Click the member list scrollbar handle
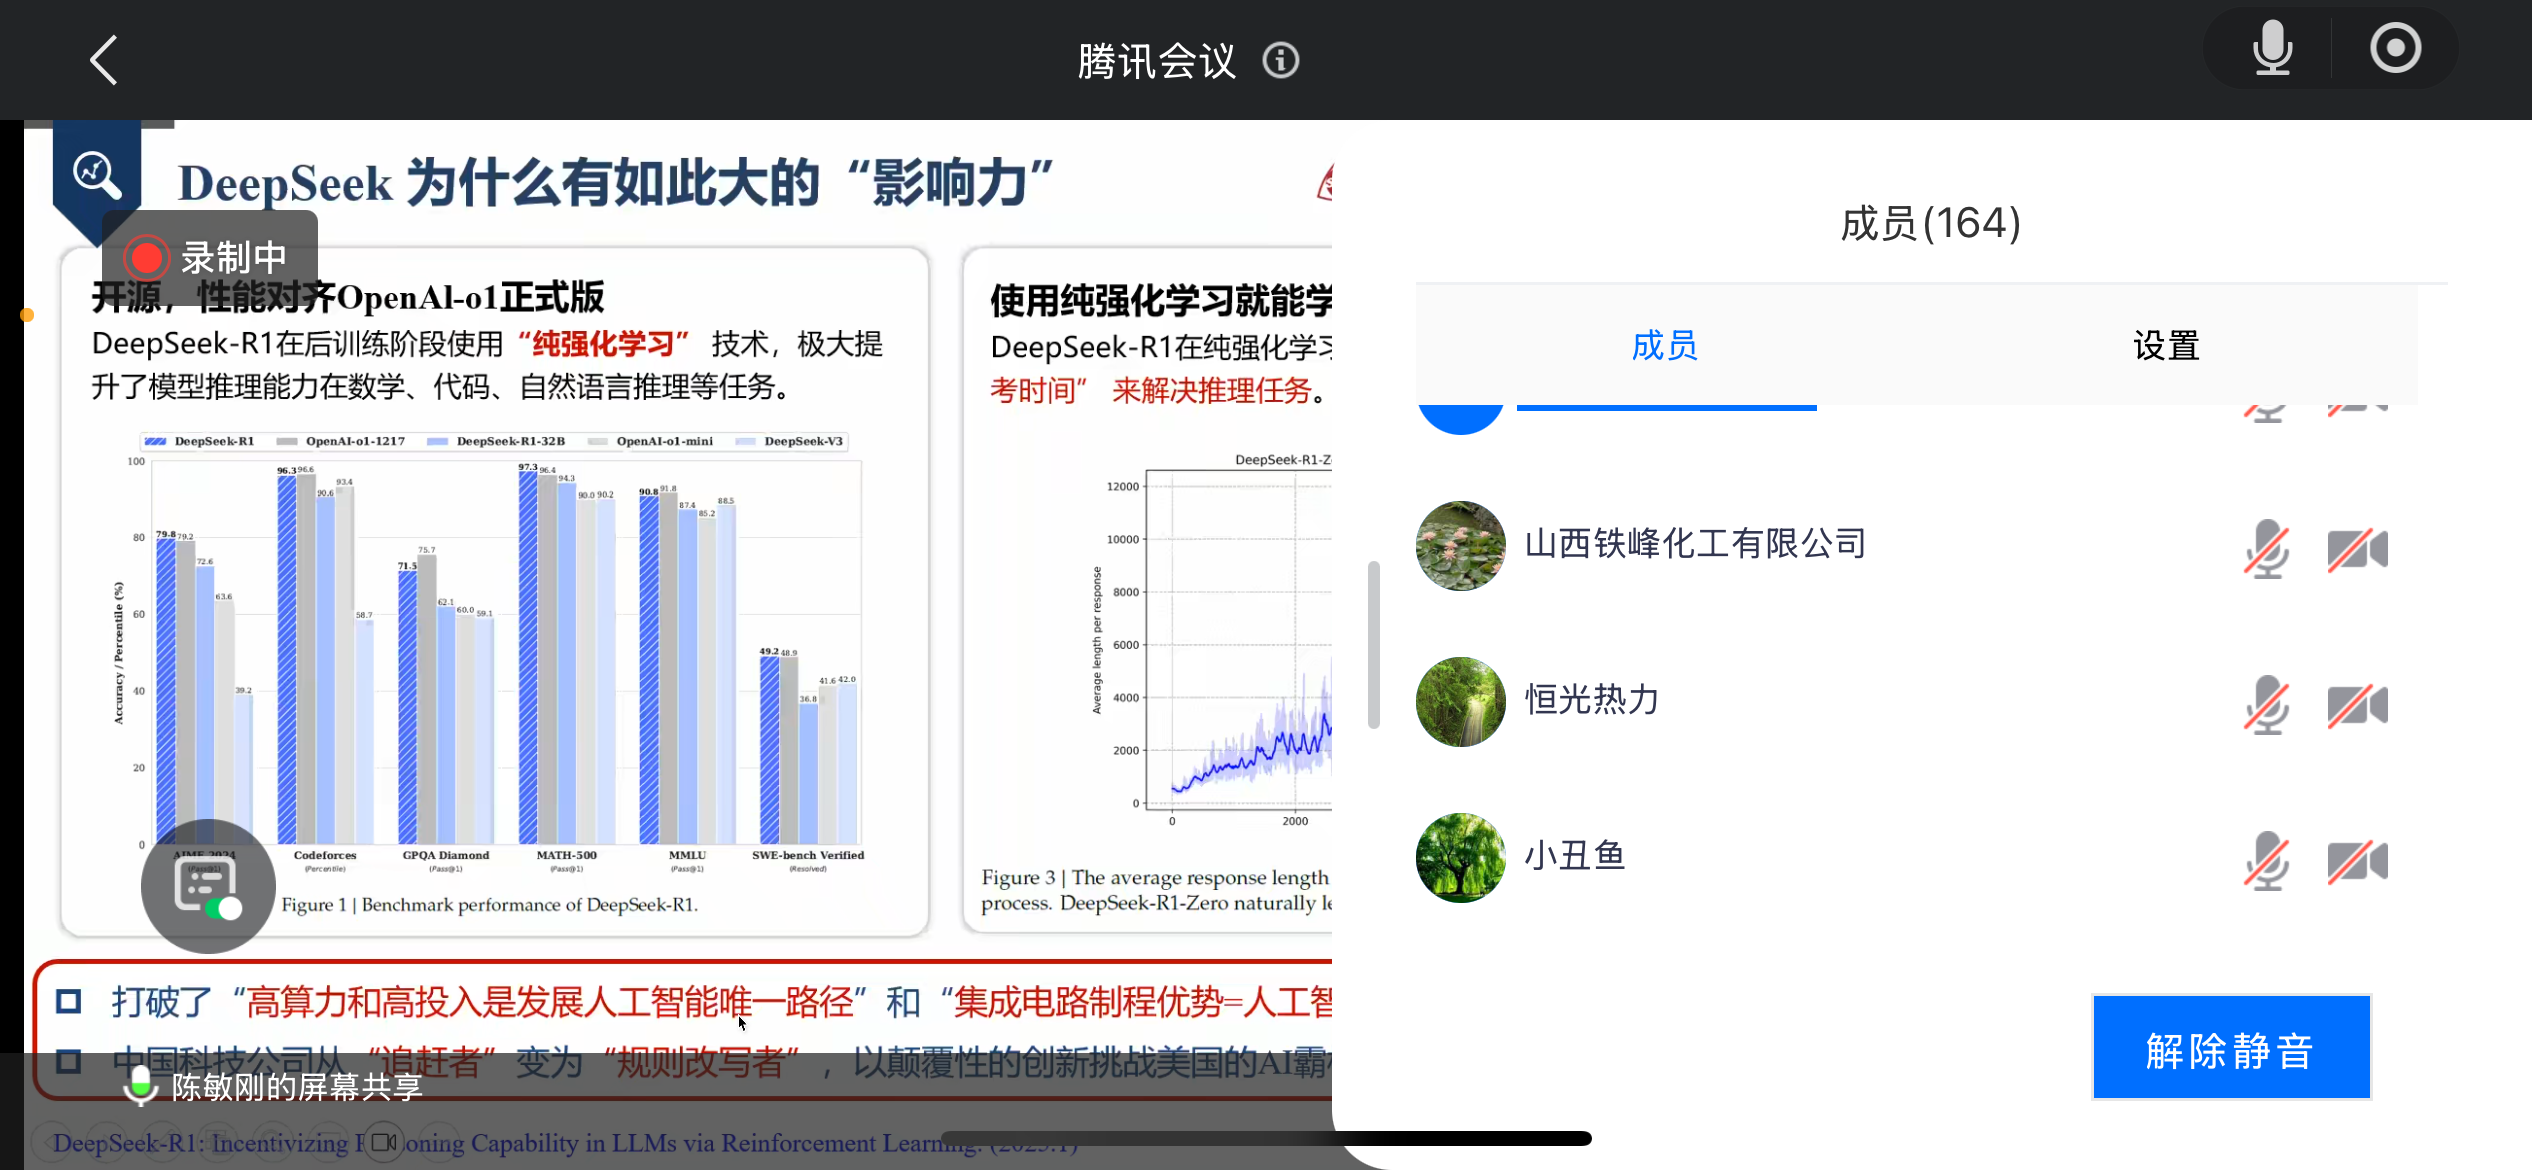 (x=1374, y=645)
